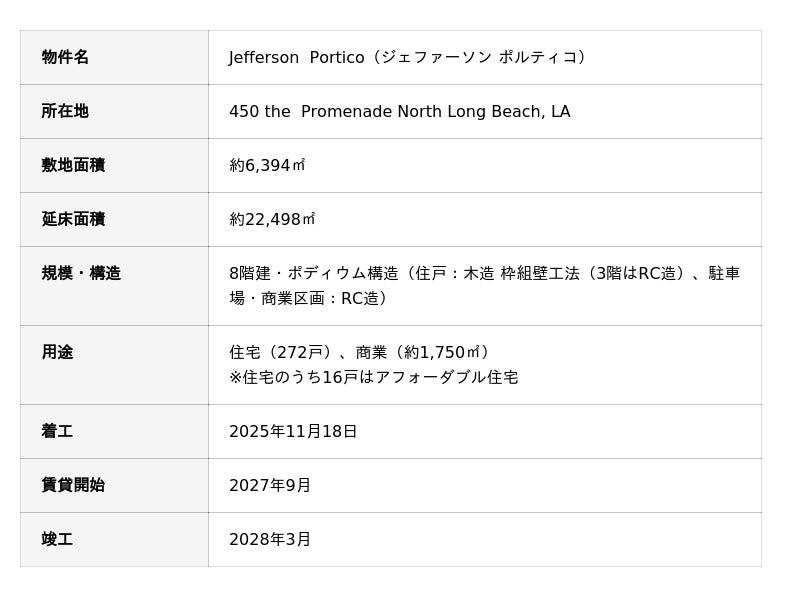The image size is (800, 597).
Task: Click the 駐車場・商業区画:RC造 text line
Action: (x=310, y=298)
